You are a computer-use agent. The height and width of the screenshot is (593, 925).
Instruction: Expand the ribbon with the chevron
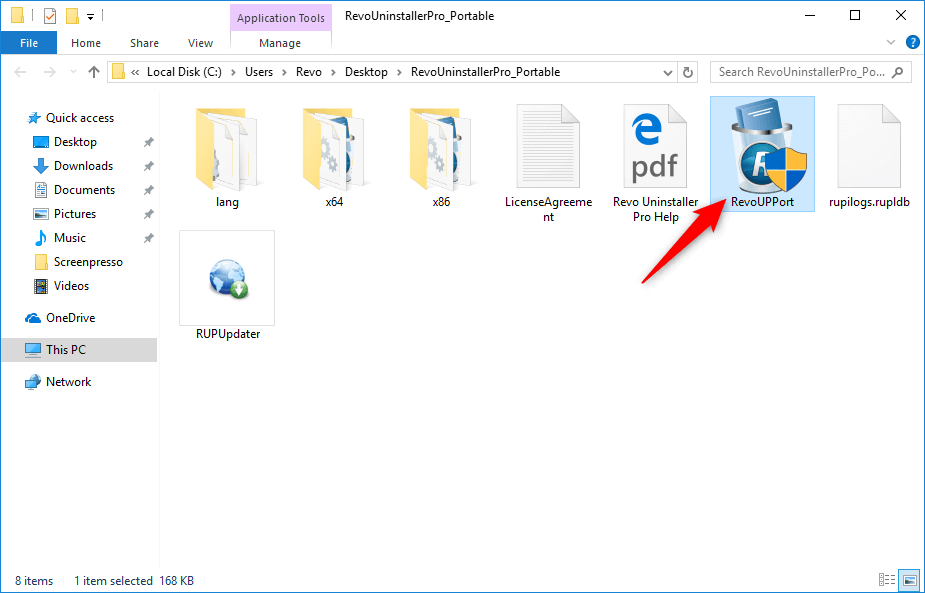point(891,42)
